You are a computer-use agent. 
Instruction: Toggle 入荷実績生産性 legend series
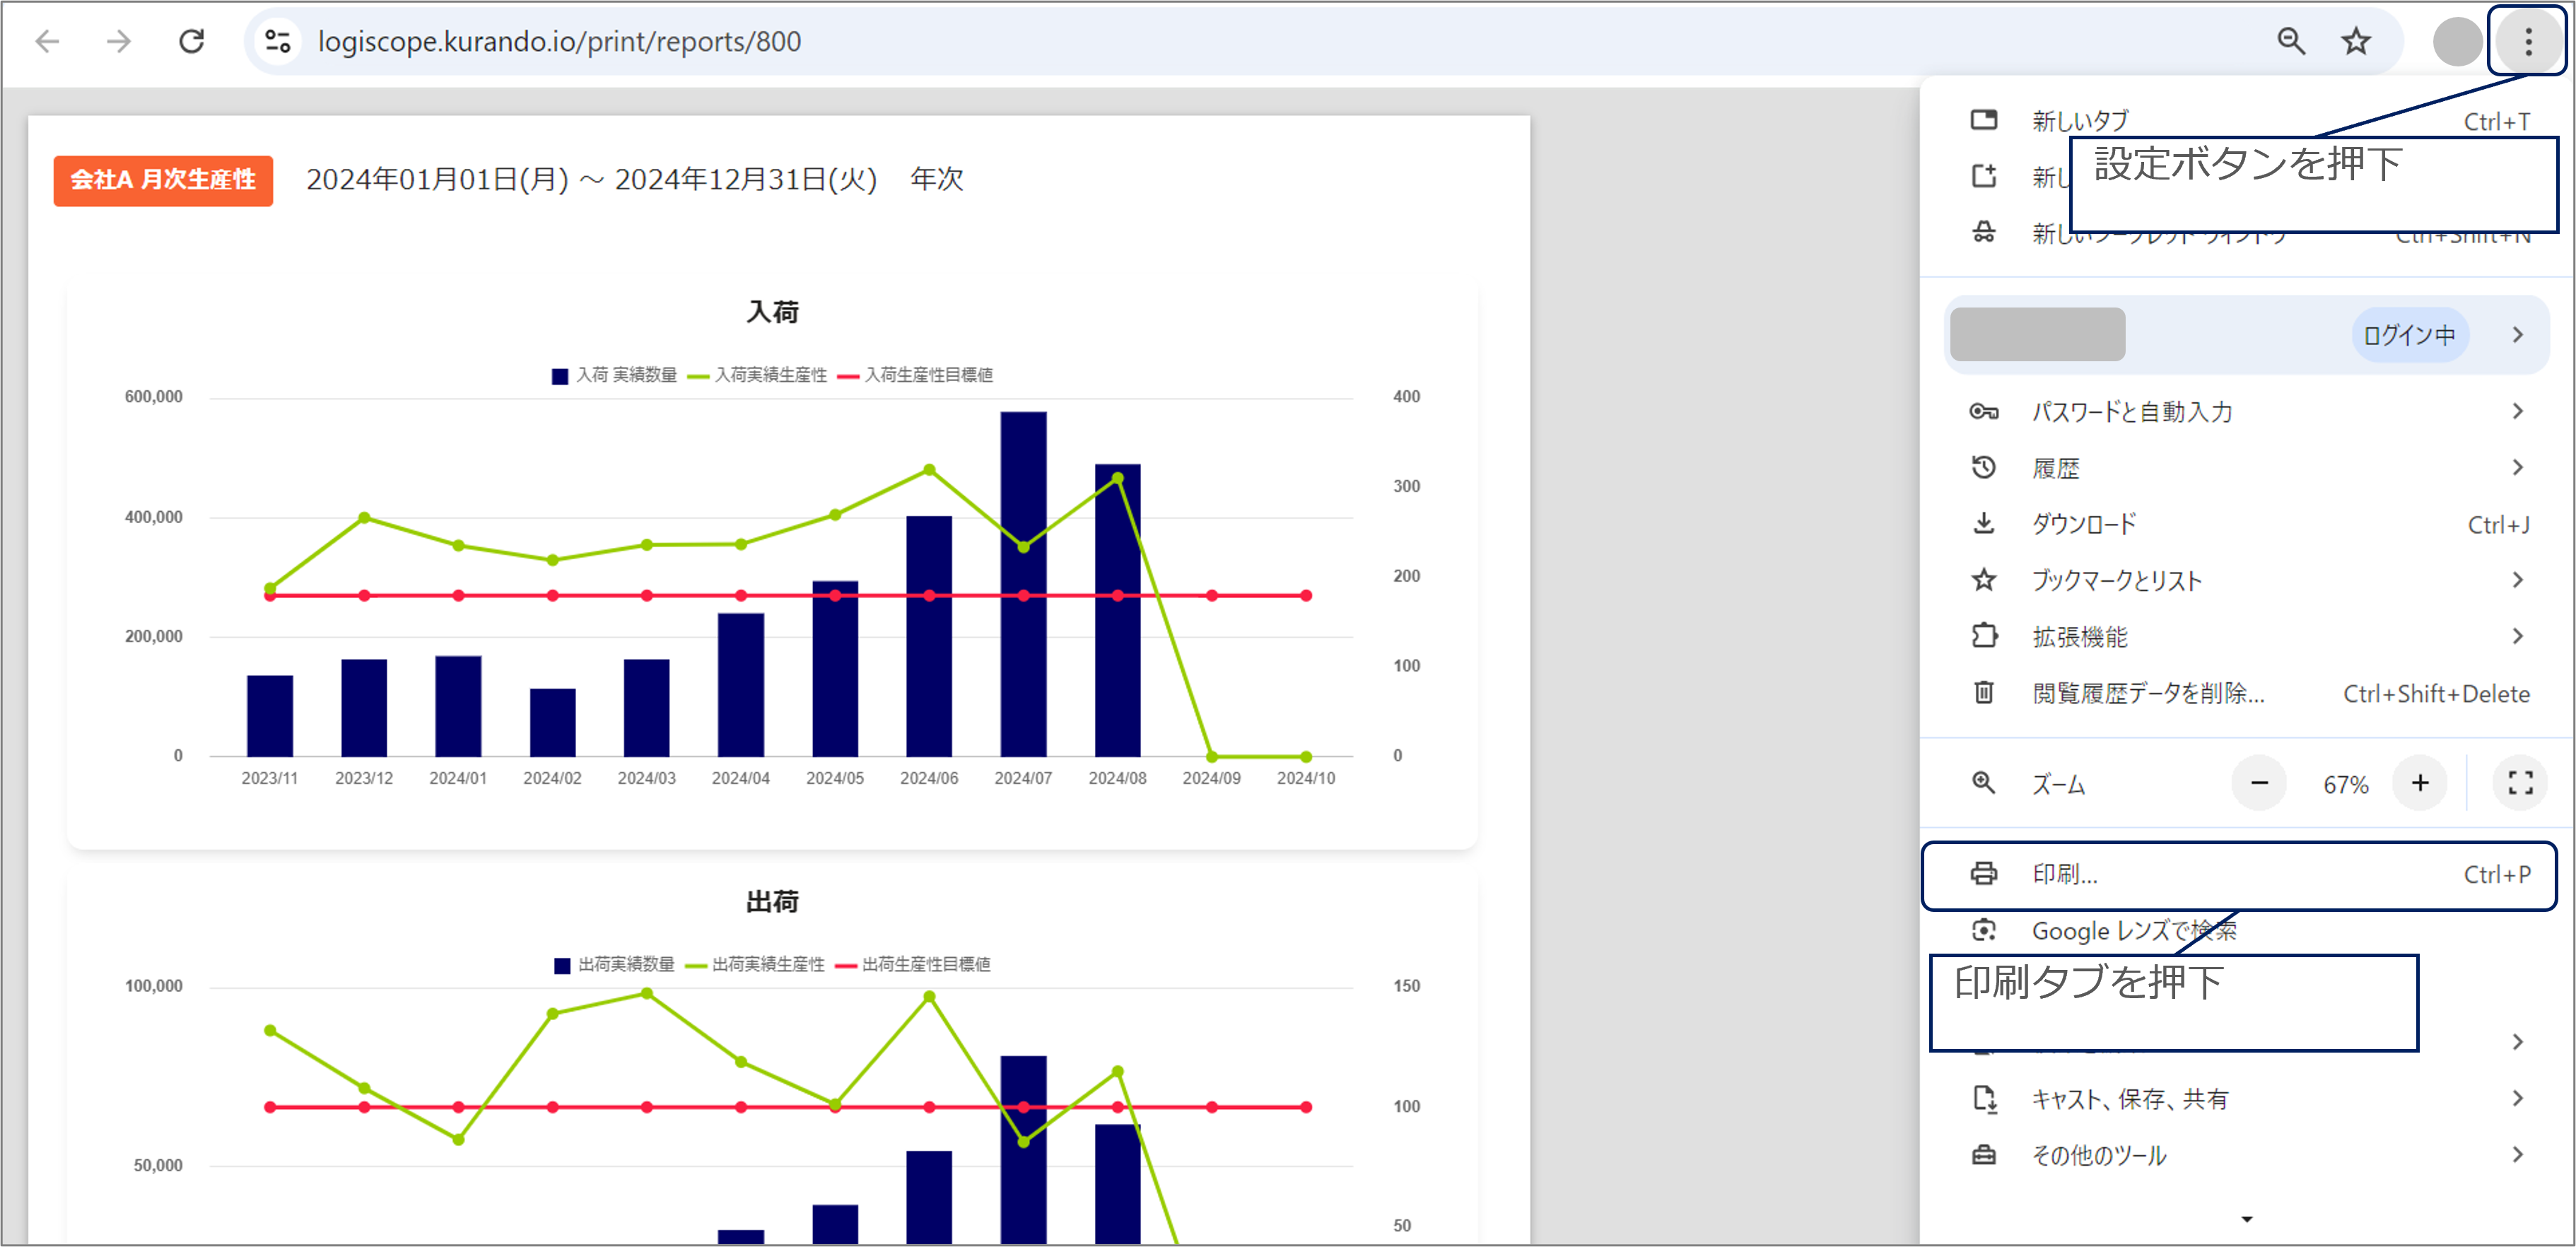pyautogui.click(x=758, y=375)
